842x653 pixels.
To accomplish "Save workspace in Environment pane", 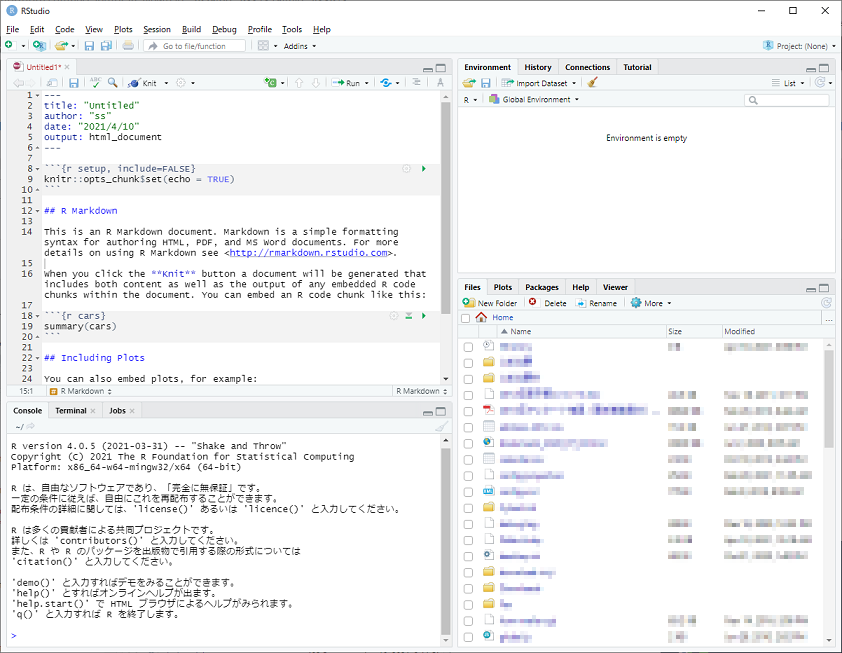I will pyautogui.click(x=485, y=83).
